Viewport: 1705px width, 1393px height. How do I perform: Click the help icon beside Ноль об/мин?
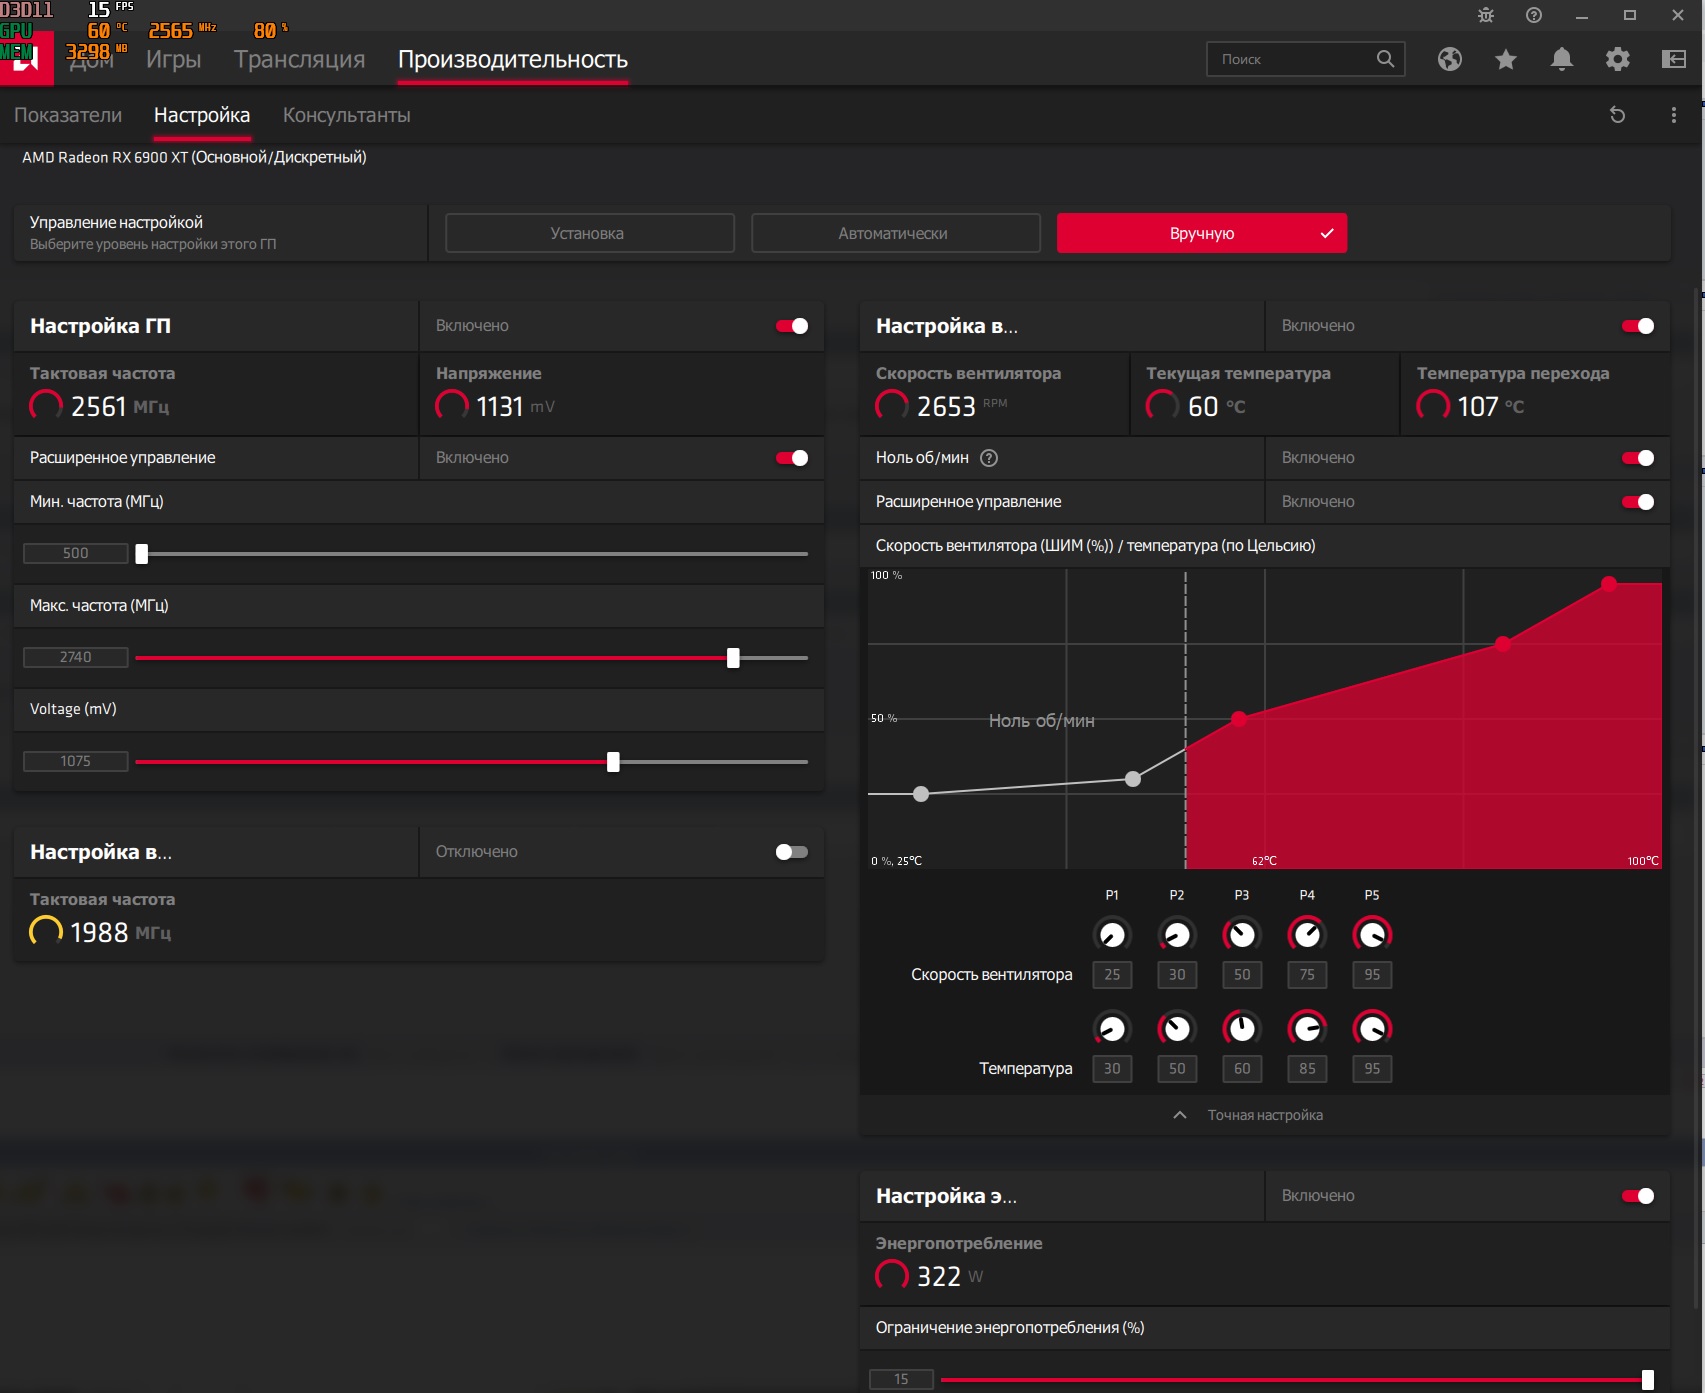point(989,458)
